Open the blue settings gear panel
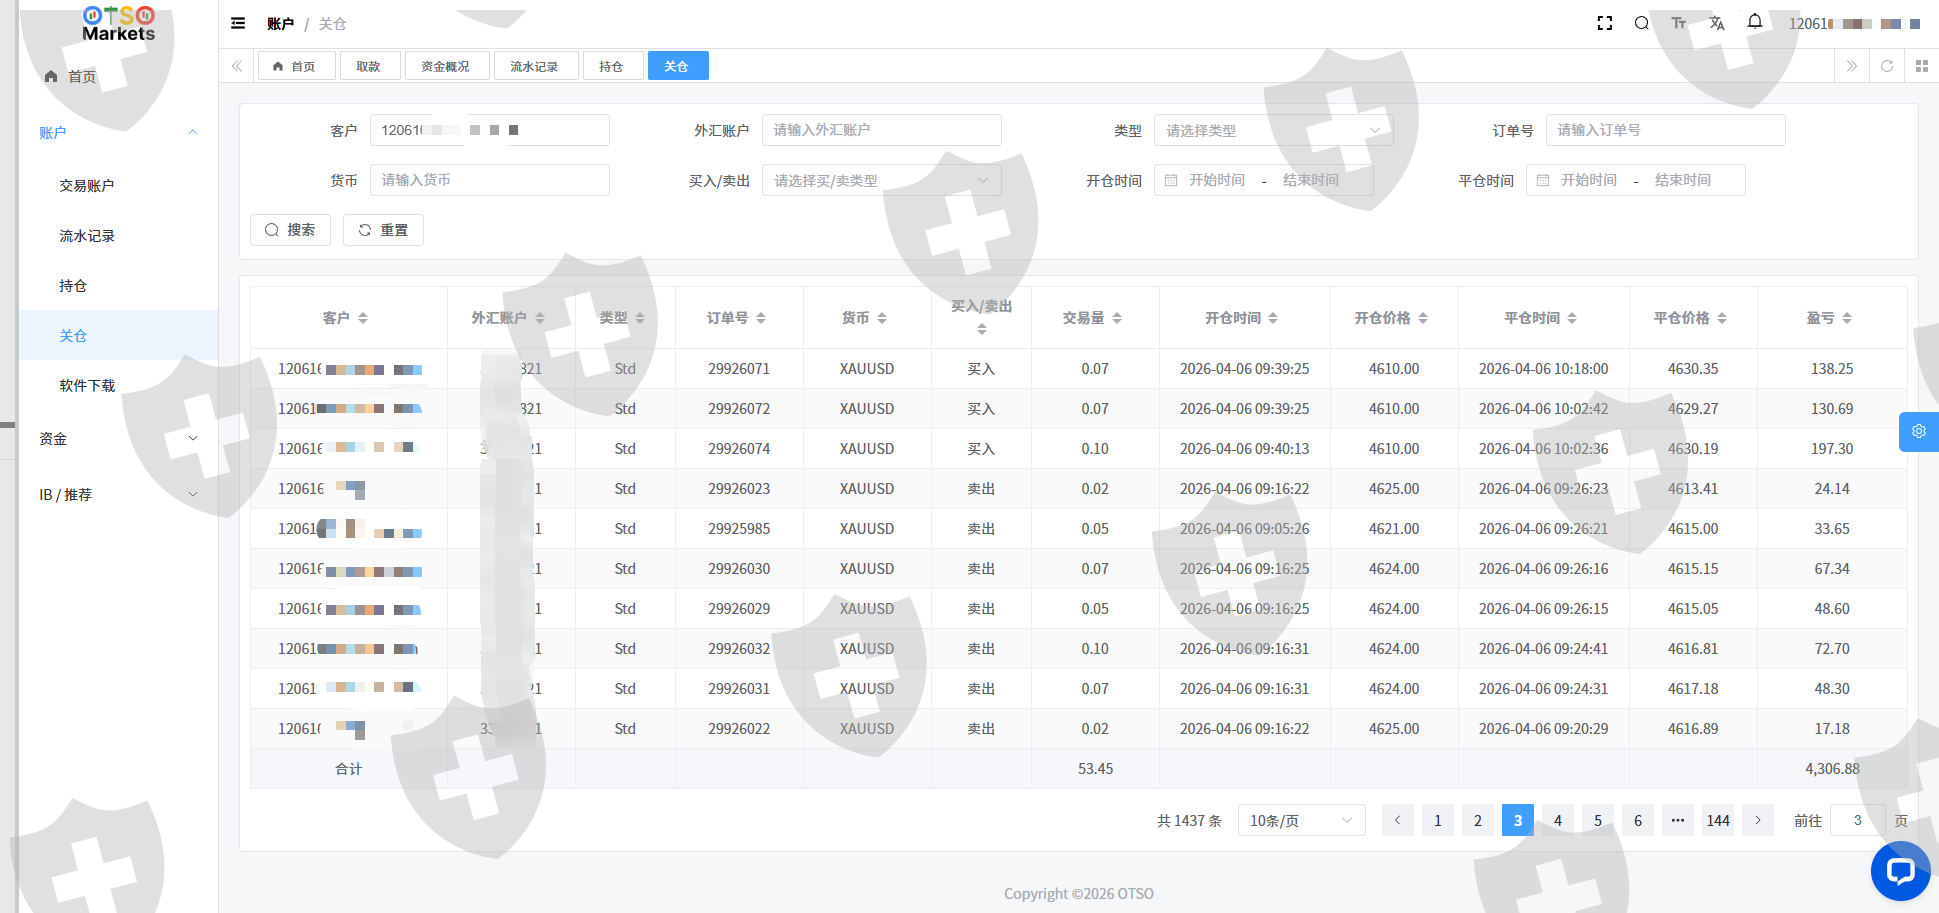This screenshot has height=913, width=1939. 1918,431
